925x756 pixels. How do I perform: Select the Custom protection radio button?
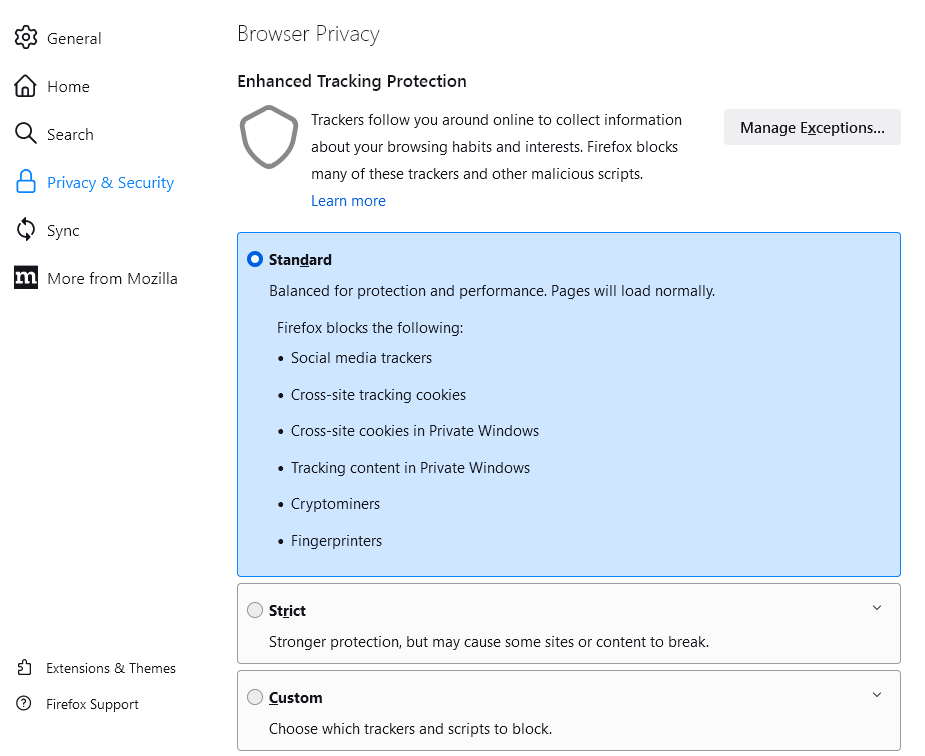click(x=255, y=697)
